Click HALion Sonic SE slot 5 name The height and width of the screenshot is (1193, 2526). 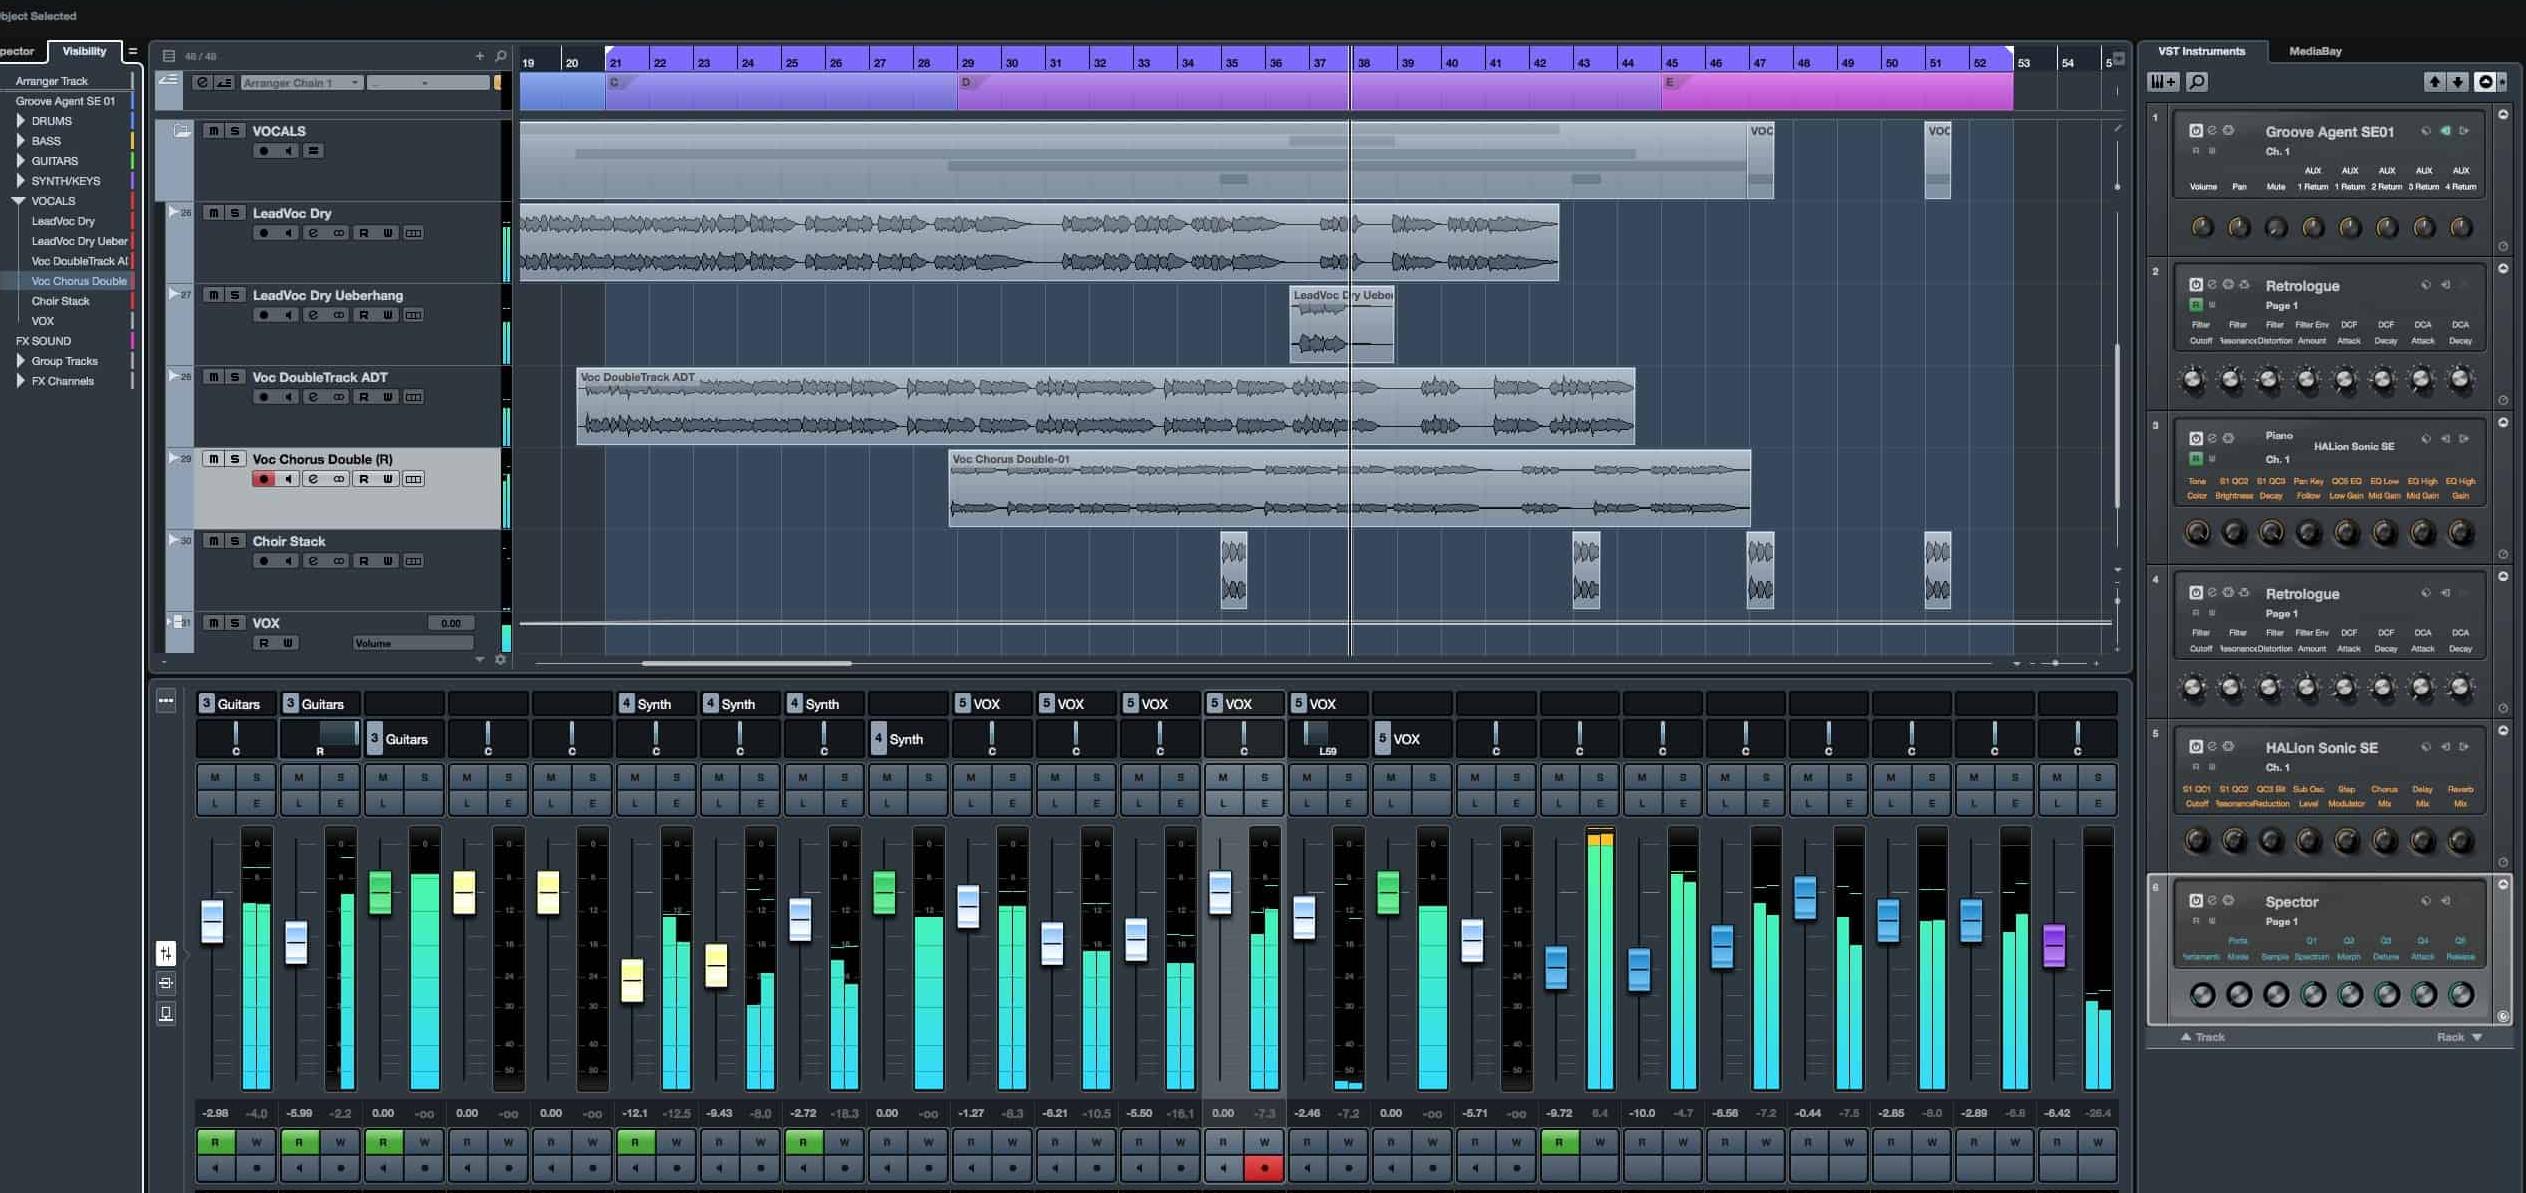[2321, 747]
